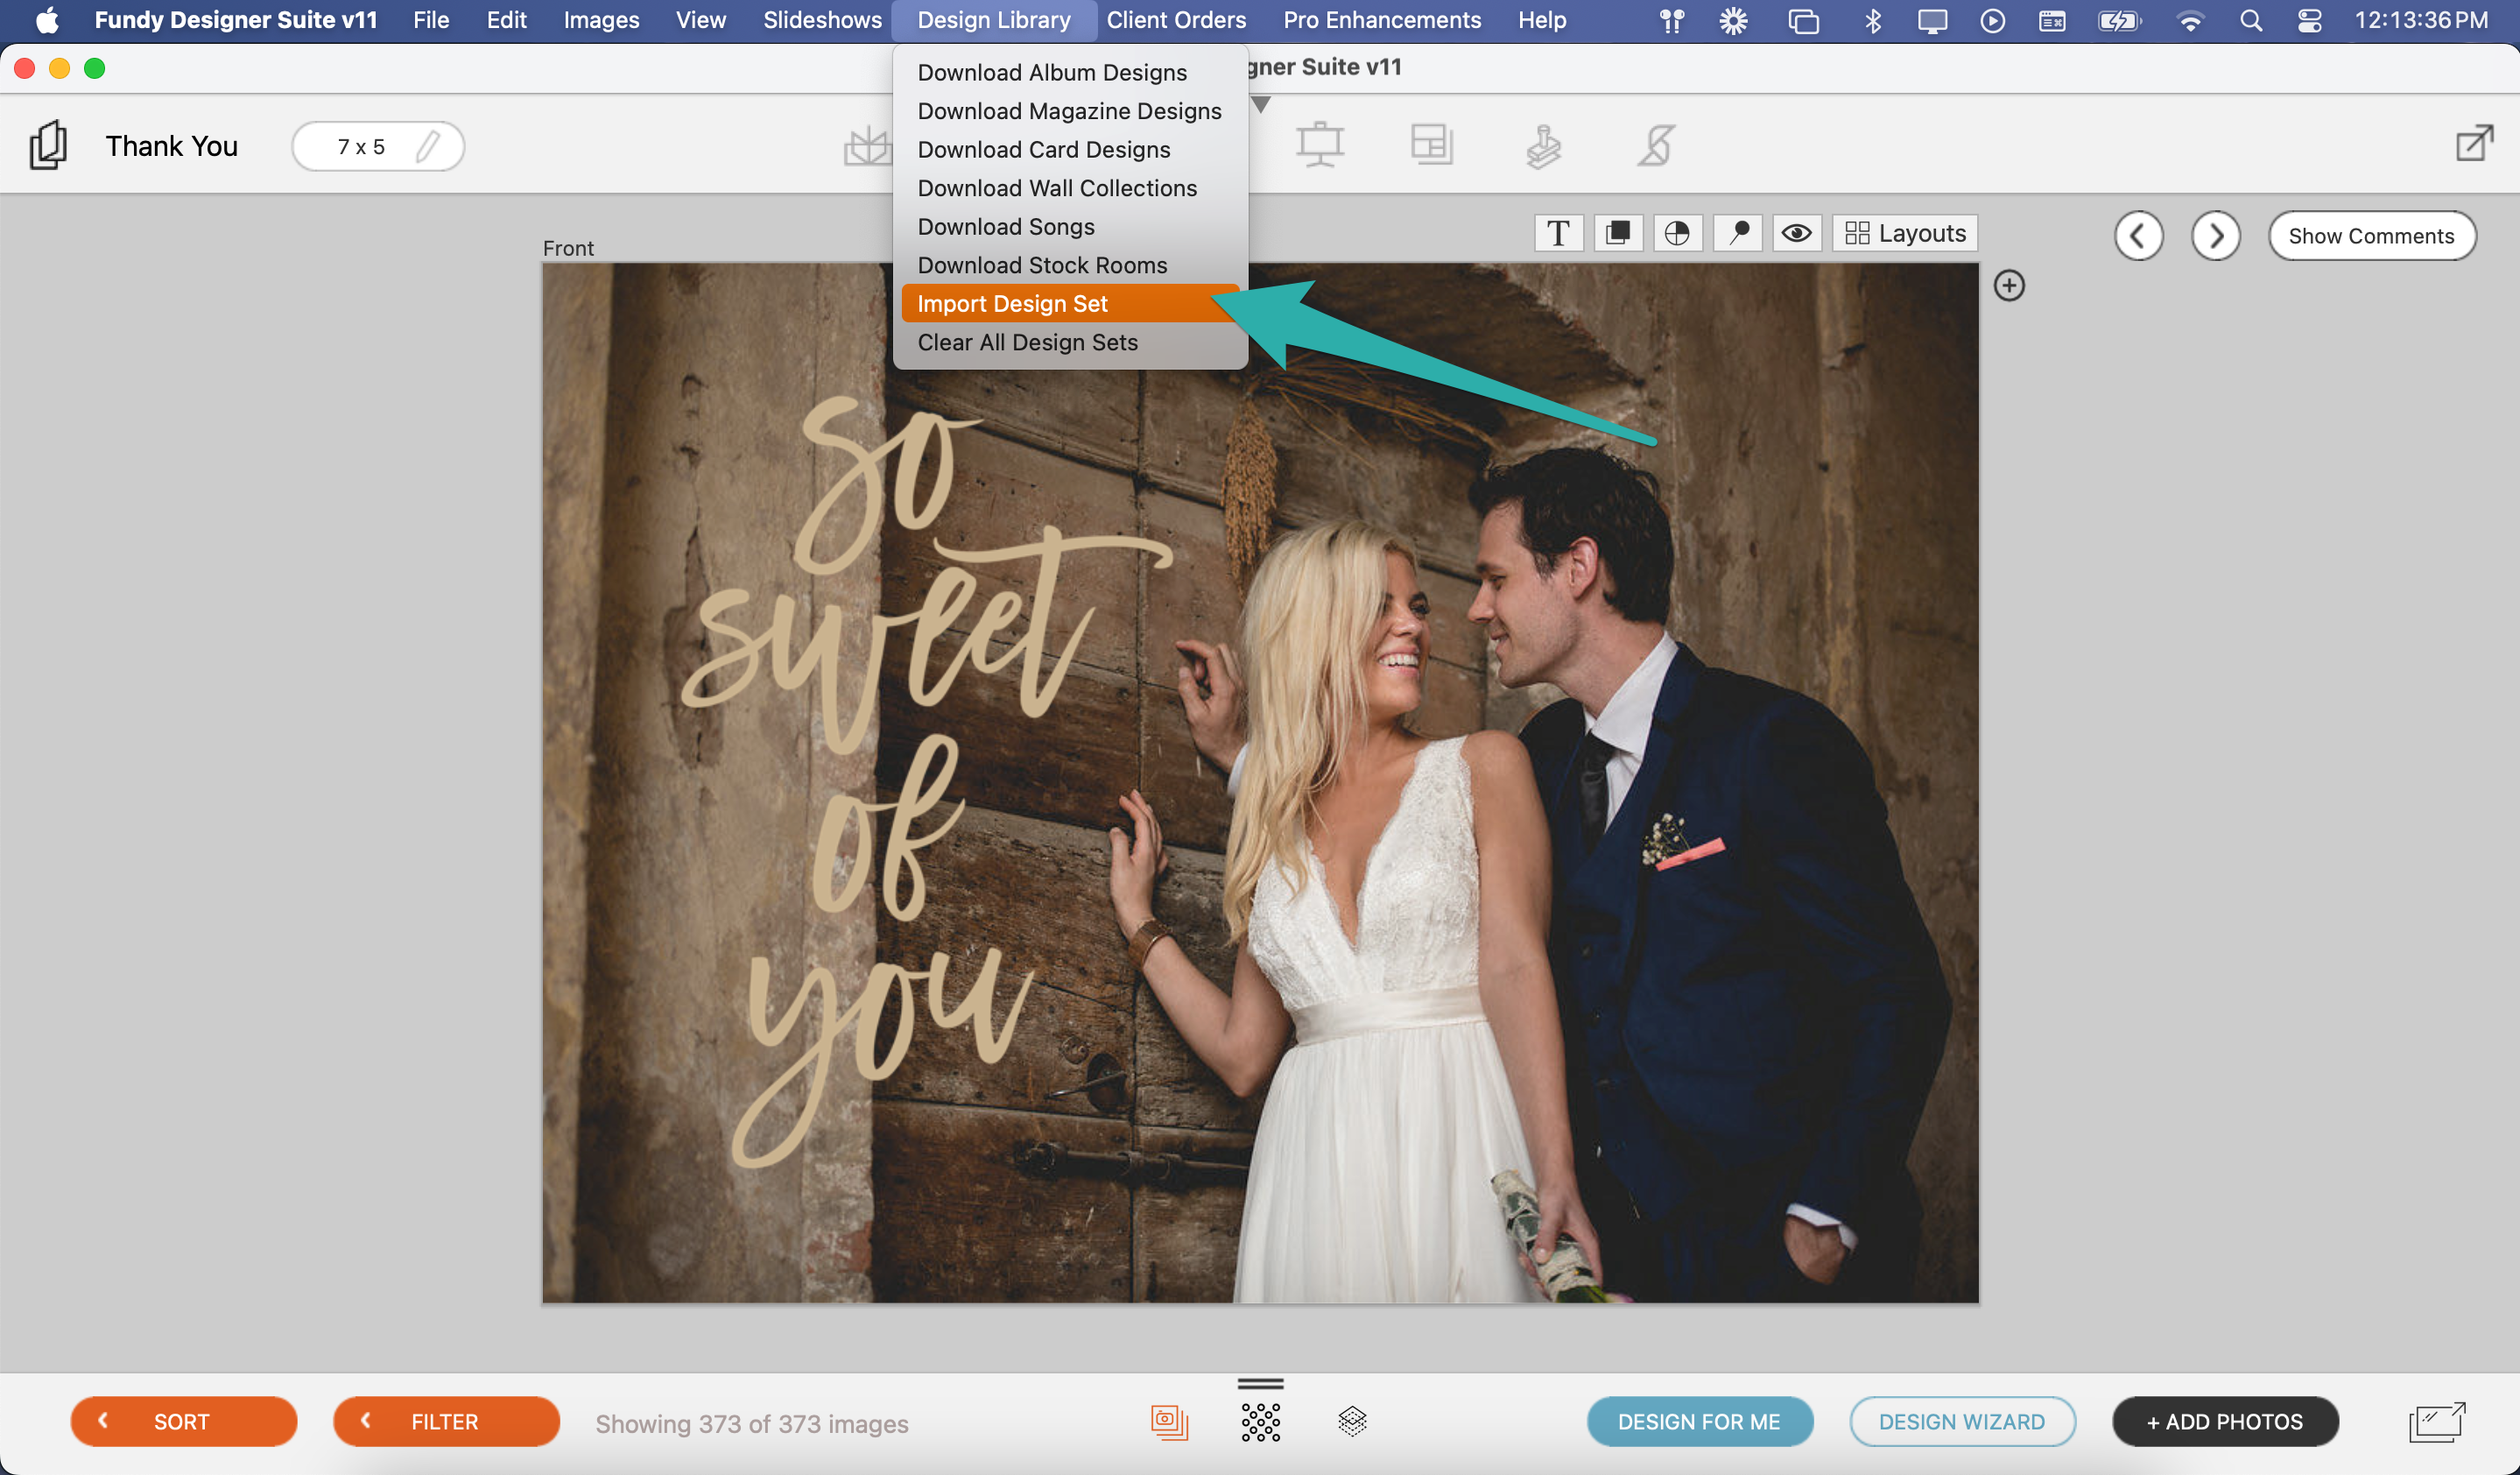Click the pin icon in canvas toolbar

point(1738,233)
